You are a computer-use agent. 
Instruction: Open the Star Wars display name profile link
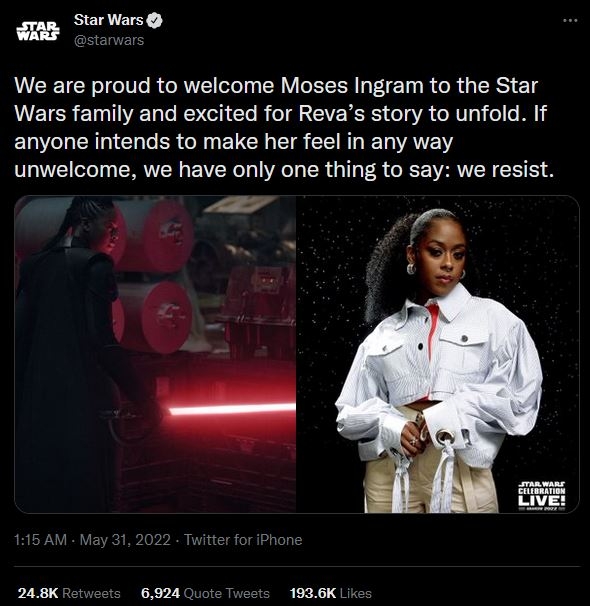[108, 20]
